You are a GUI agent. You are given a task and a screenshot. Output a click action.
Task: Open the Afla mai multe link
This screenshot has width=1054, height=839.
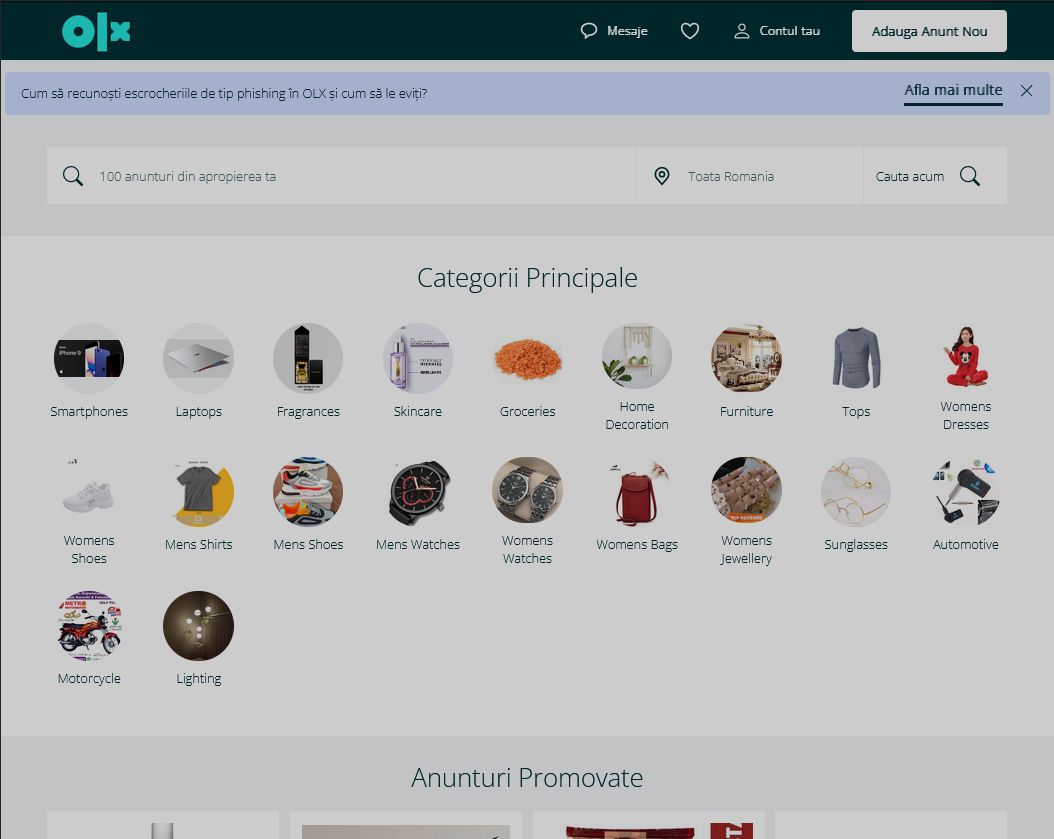(953, 90)
